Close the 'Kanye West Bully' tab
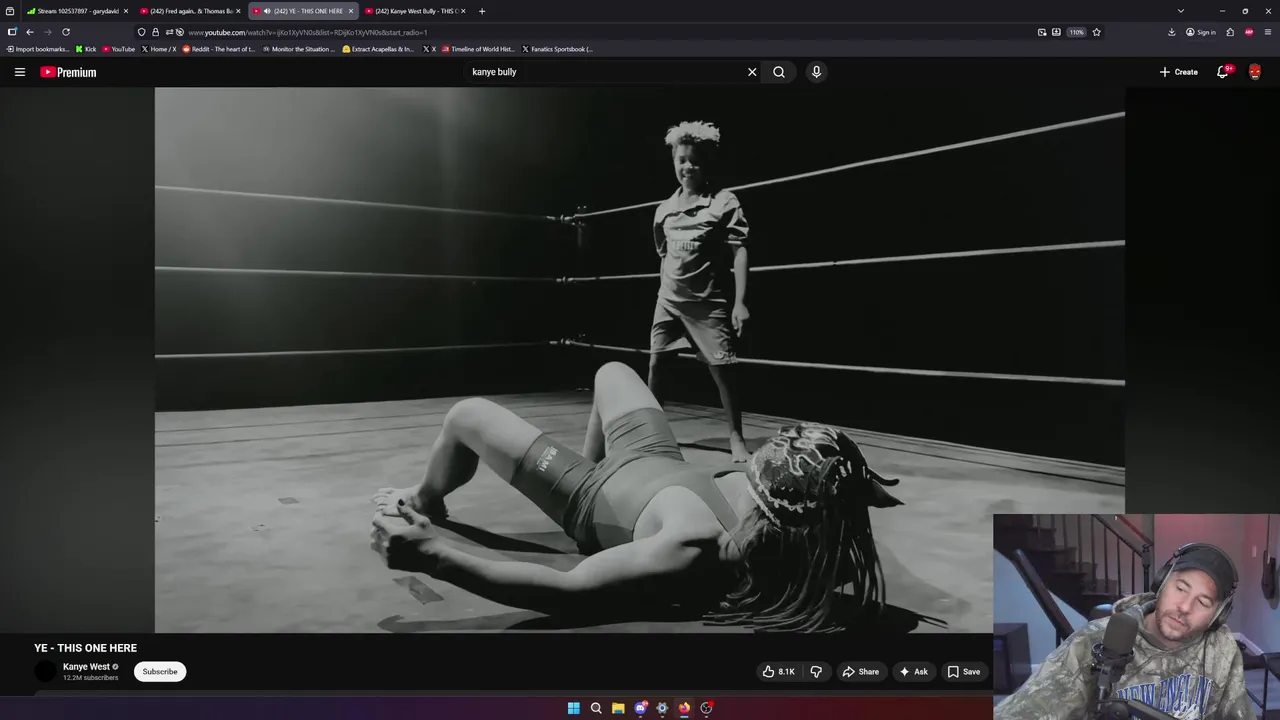The width and height of the screenshot is (1280, 720). [464, 11]
